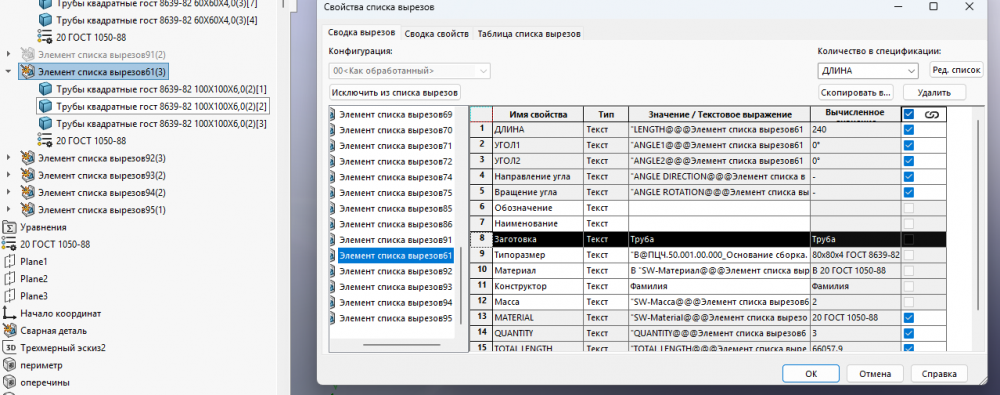Click the cut-list icon of Элемент списка вырезов95(1)
The width and height of the screenshot is (1000, 395).
click(x=27, y=209)
